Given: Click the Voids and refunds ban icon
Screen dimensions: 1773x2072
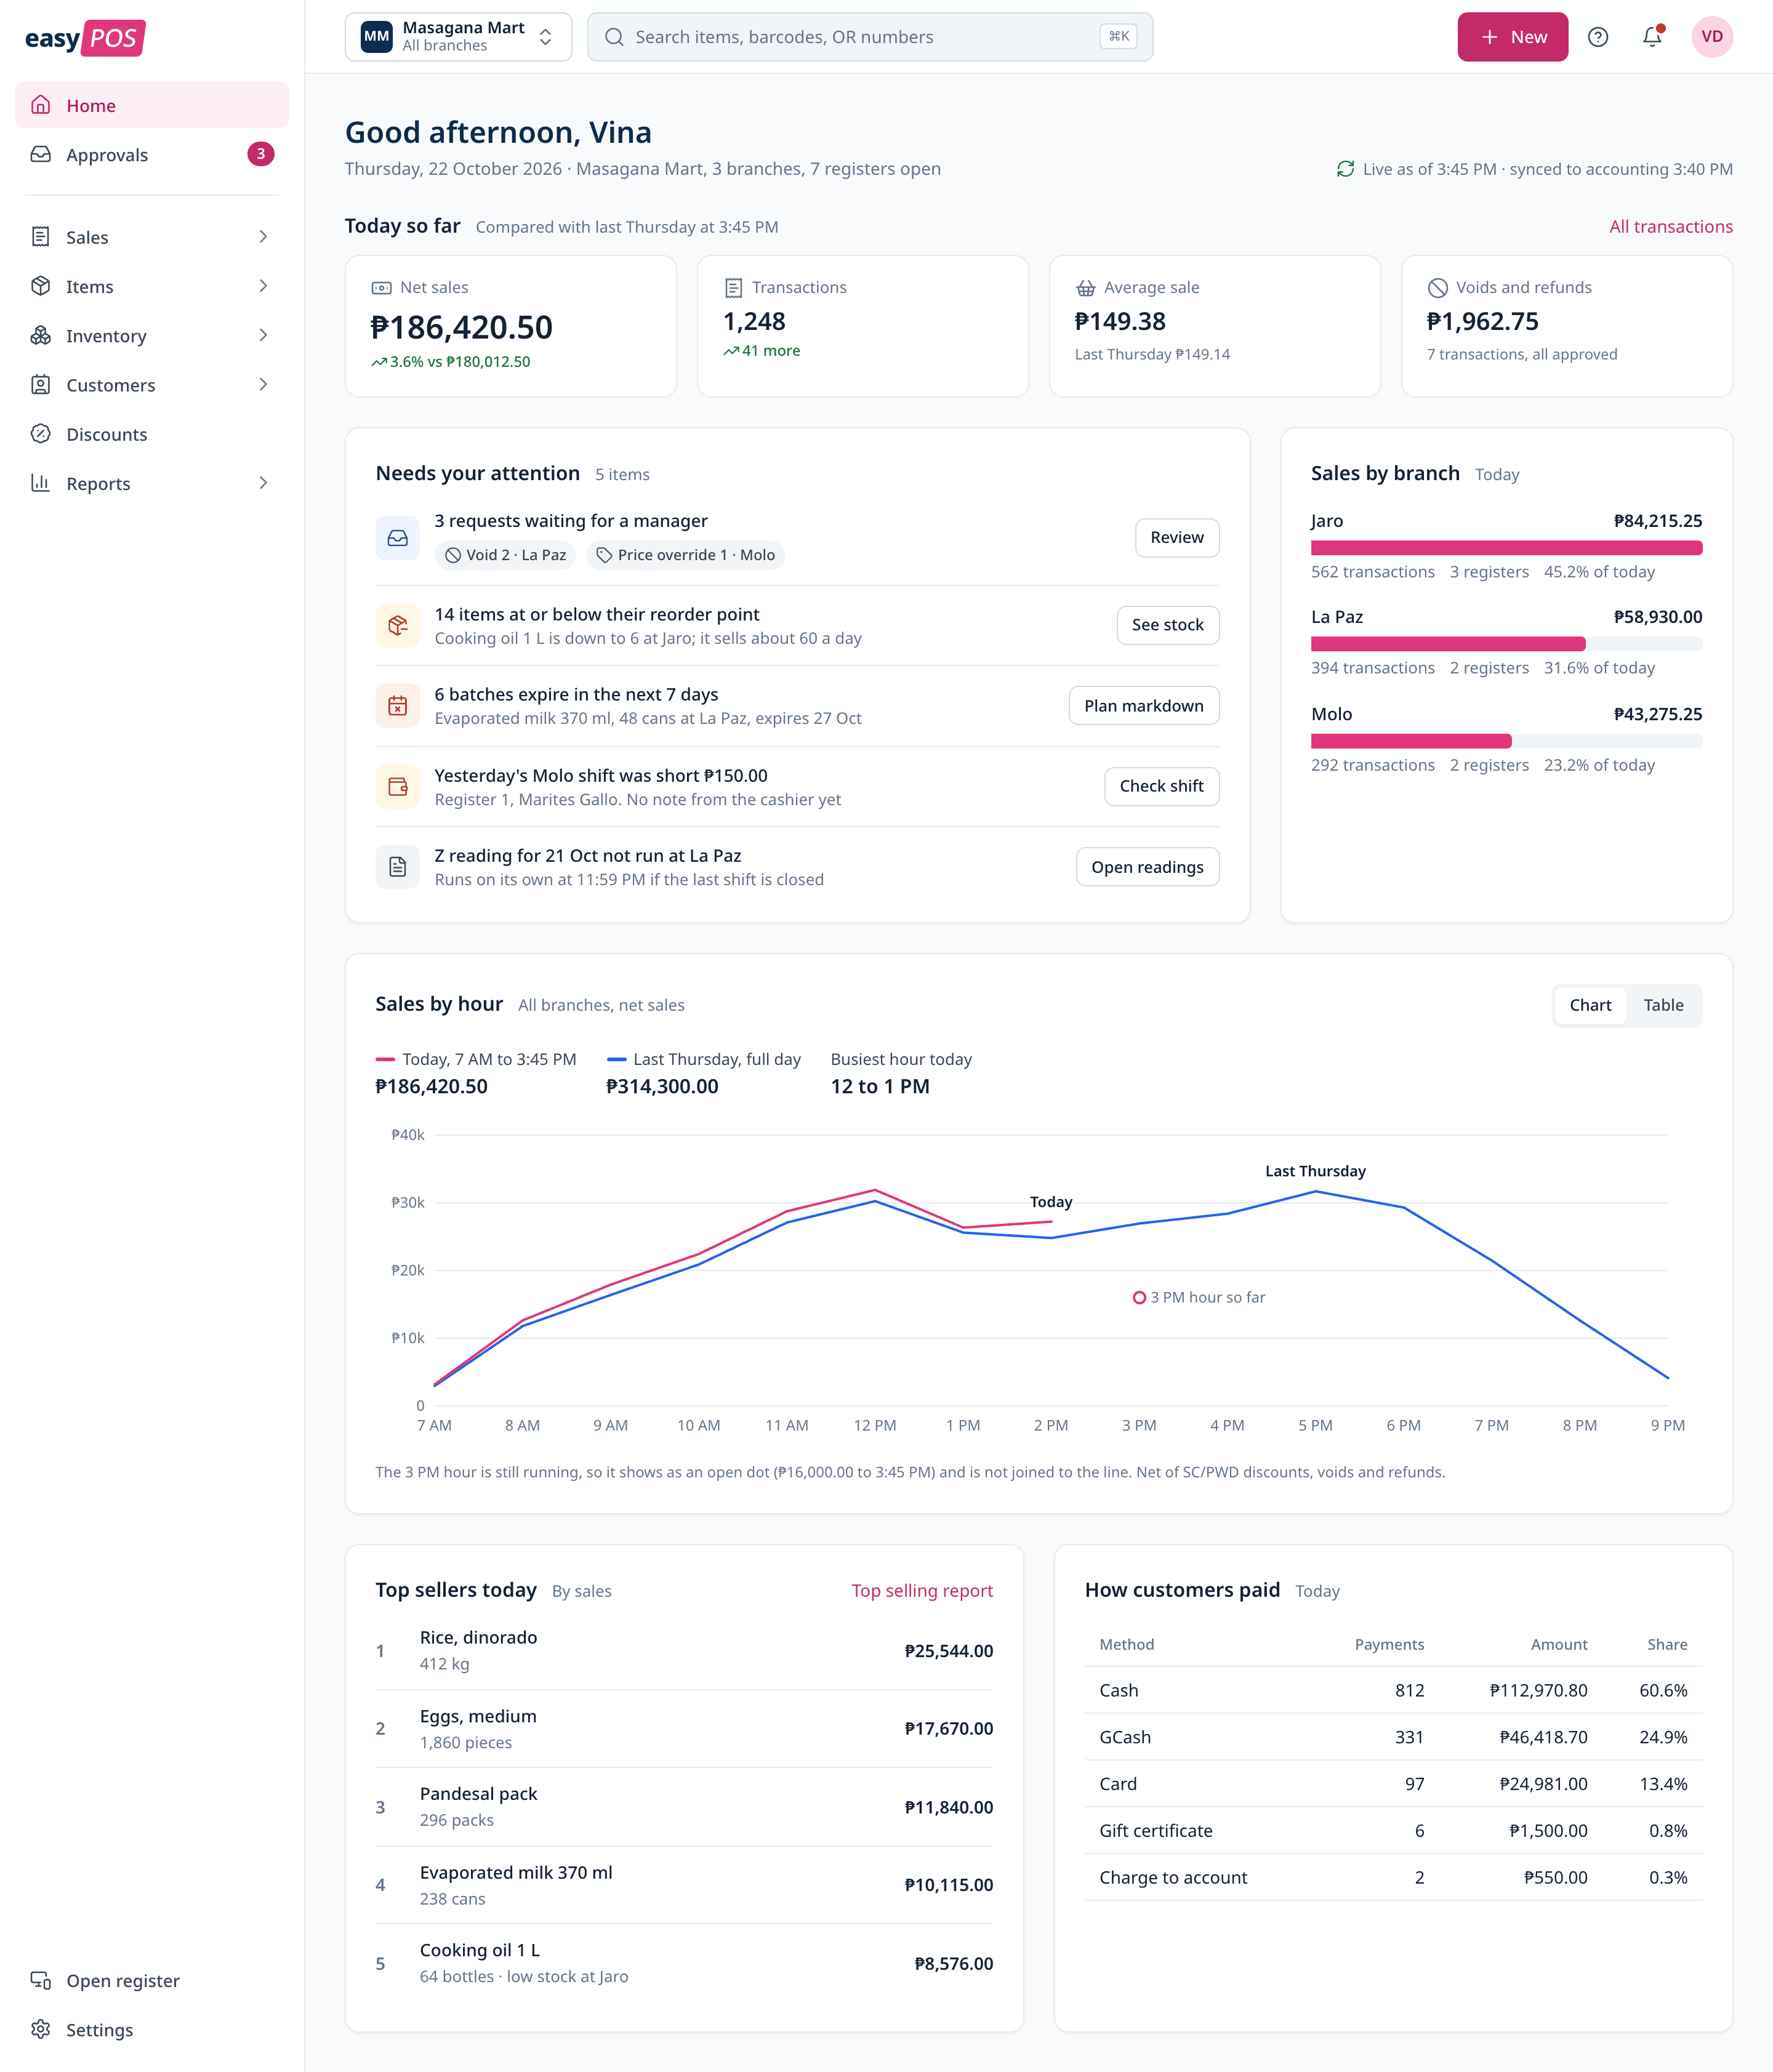Looking at the screenshot, I should click(1437, 288).
